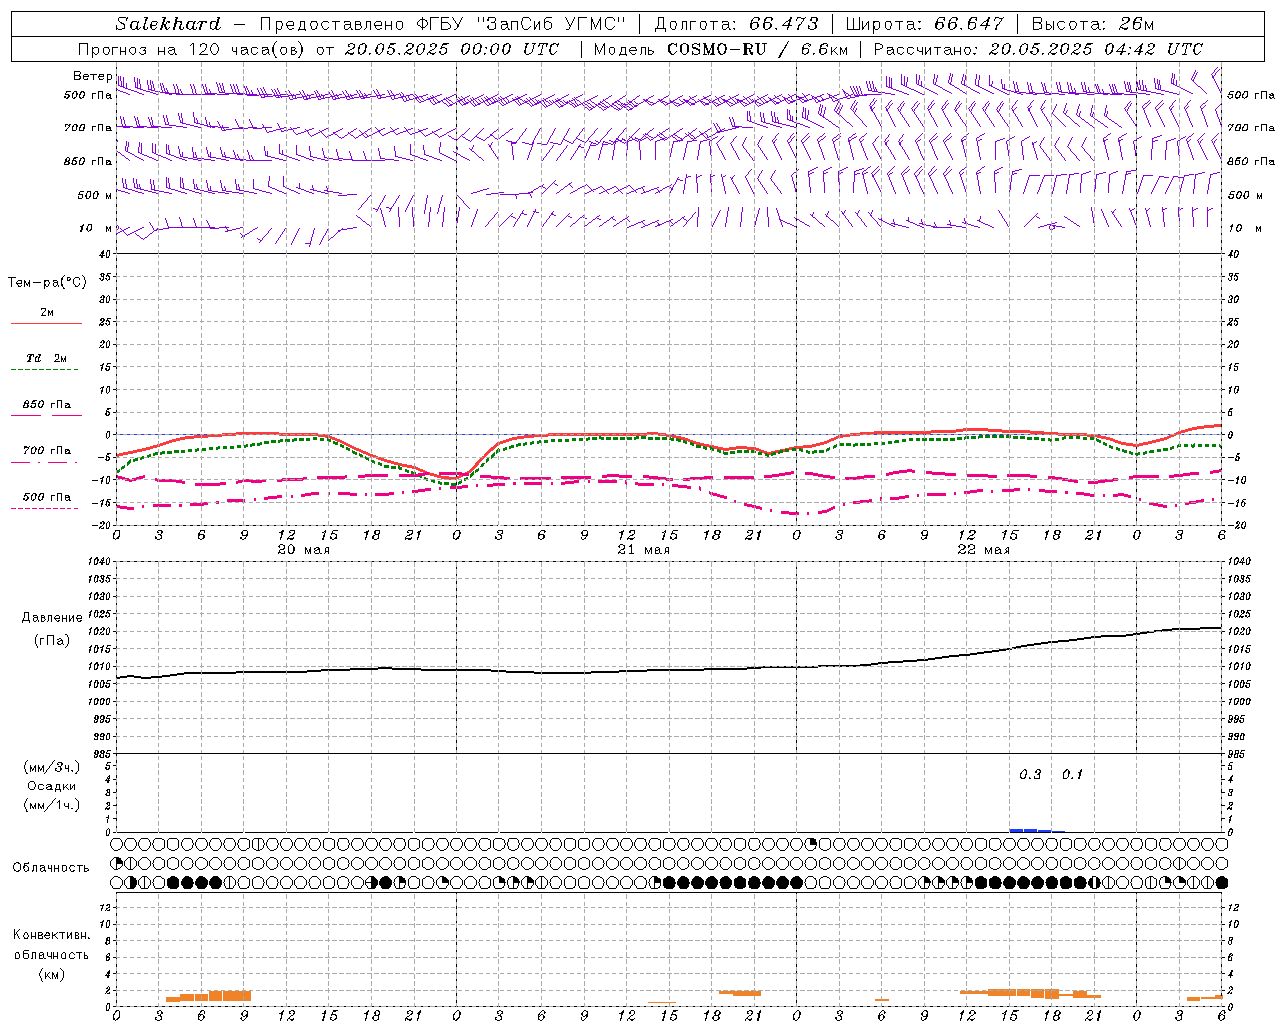
Task: Click the '0.3' precipitation amount value
Action: 1030,775
